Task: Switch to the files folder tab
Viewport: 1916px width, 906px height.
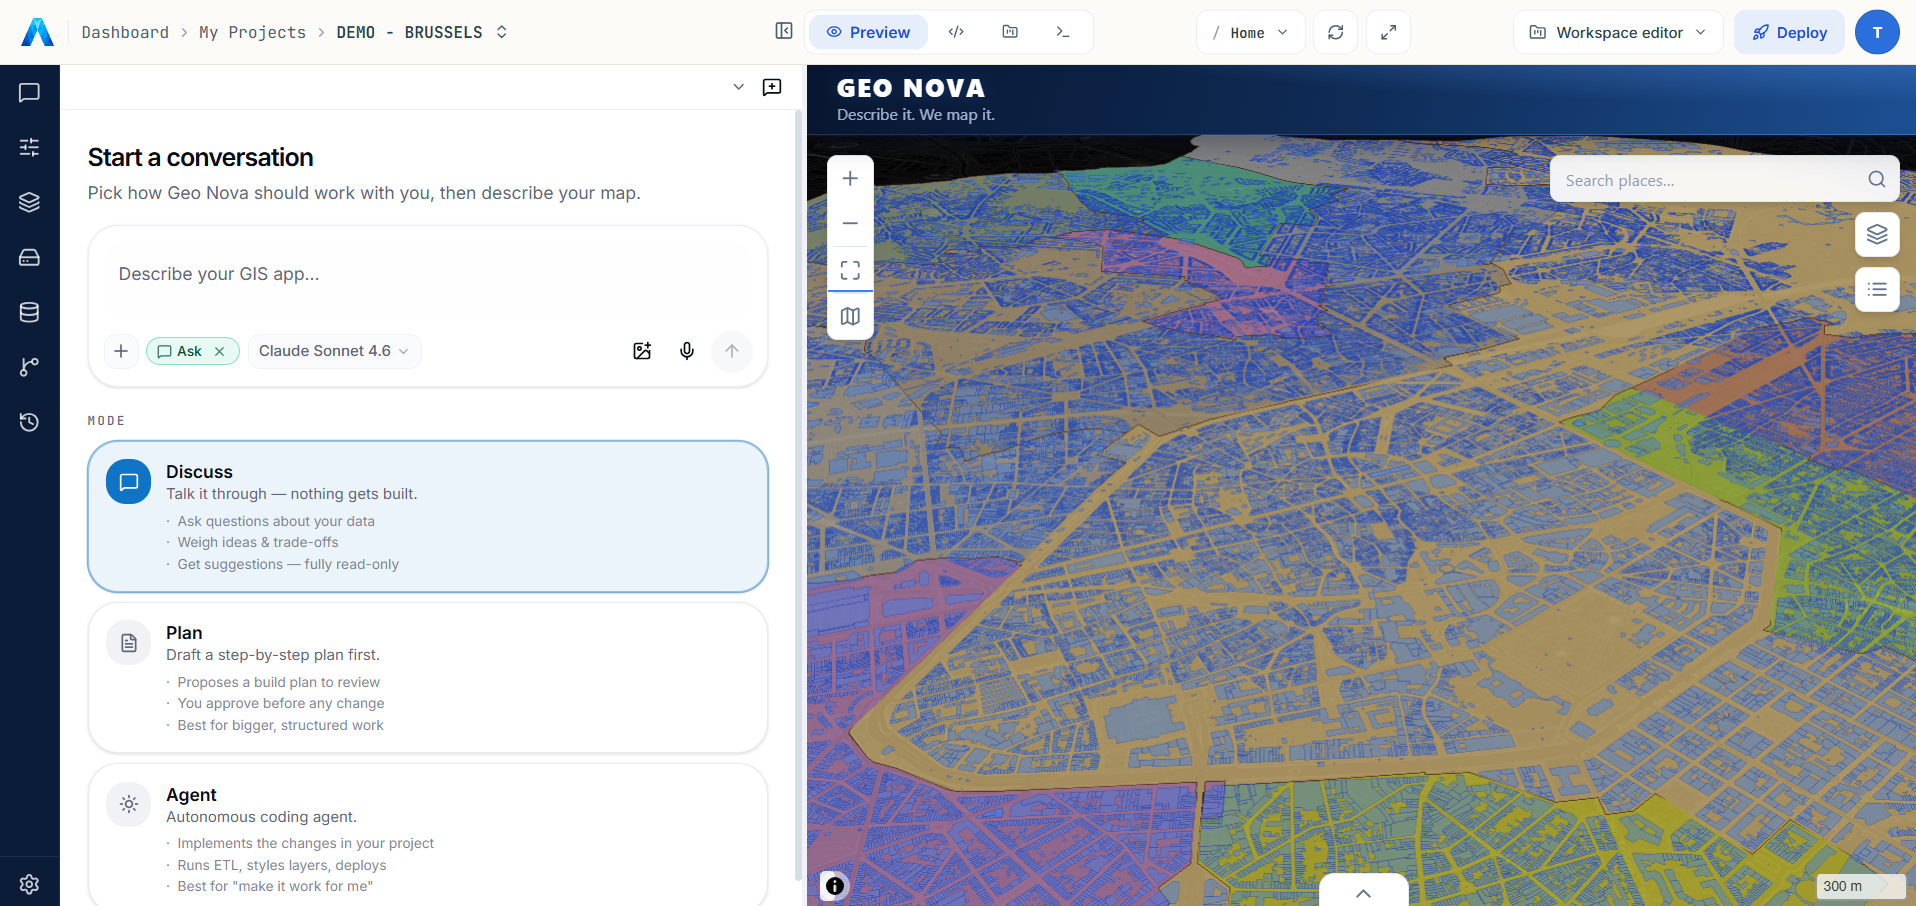Action: tap(1010, 32)
